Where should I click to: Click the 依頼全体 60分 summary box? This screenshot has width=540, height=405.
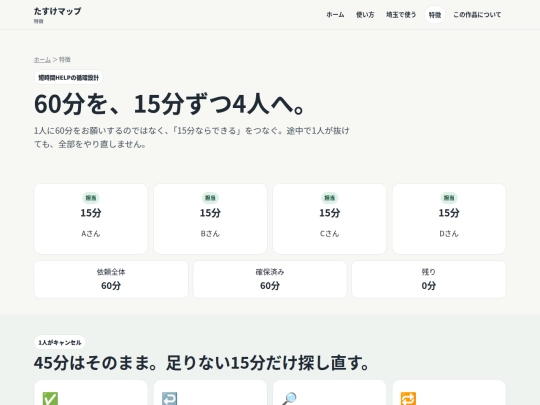click(x=111, y=279)
